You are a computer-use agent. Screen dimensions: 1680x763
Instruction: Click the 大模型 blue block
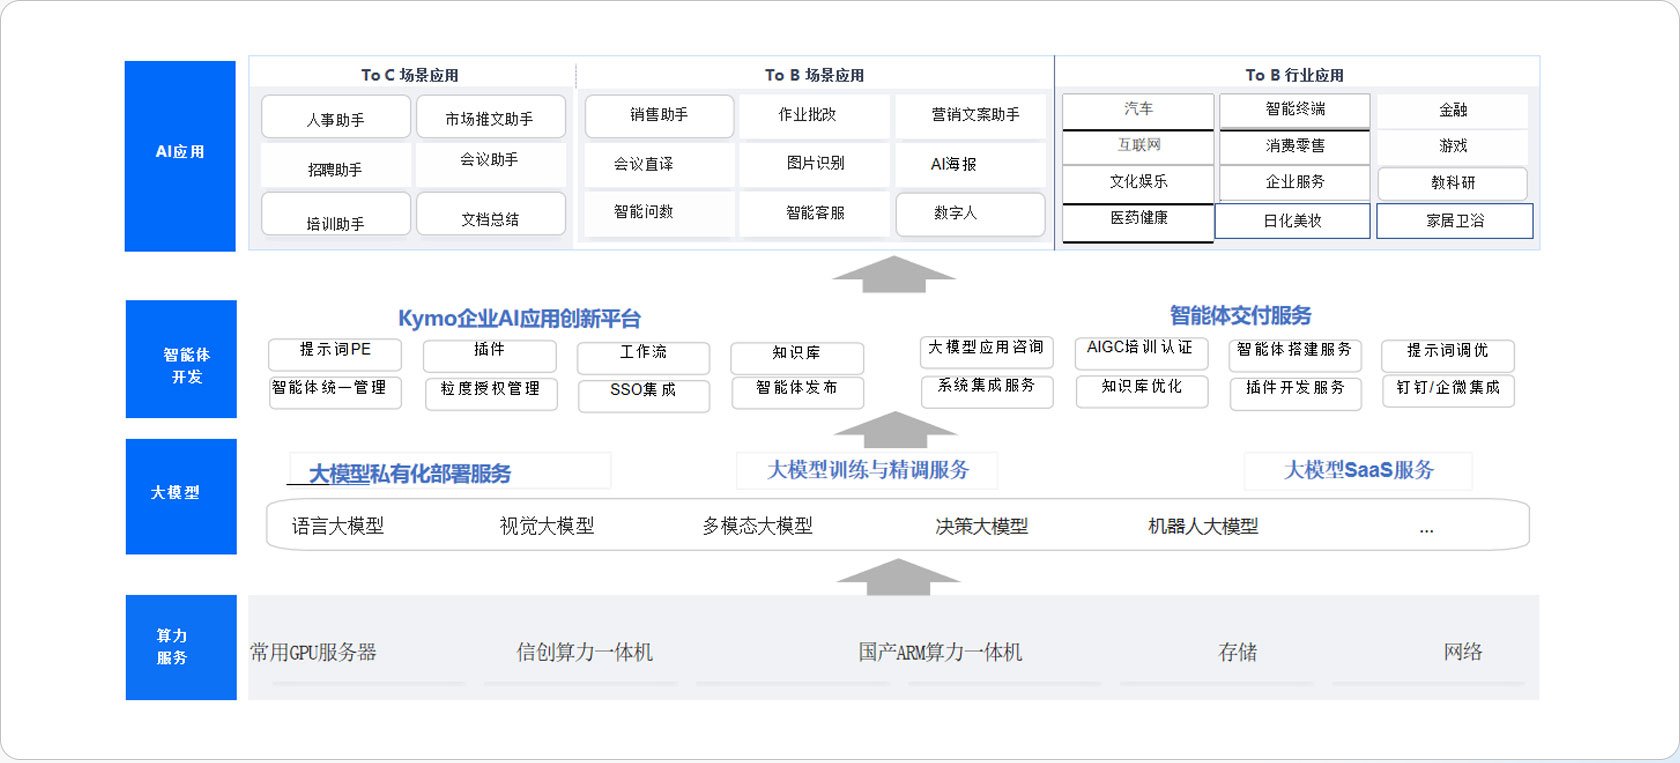tap(181, 496)
